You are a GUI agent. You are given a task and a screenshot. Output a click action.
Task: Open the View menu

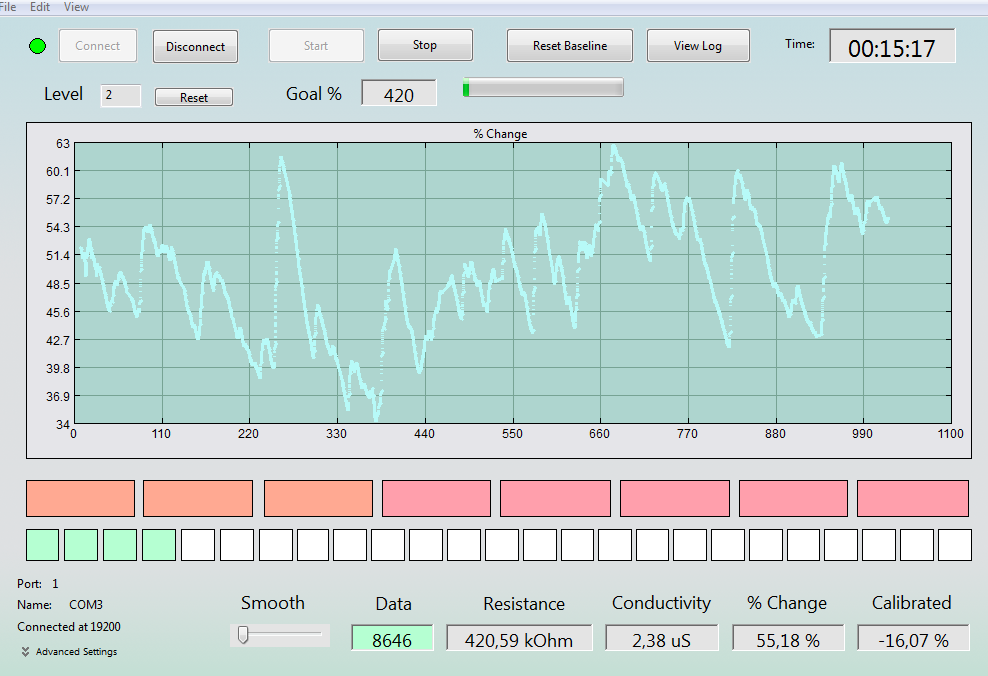pyautogui.click(x=76, y=7)
